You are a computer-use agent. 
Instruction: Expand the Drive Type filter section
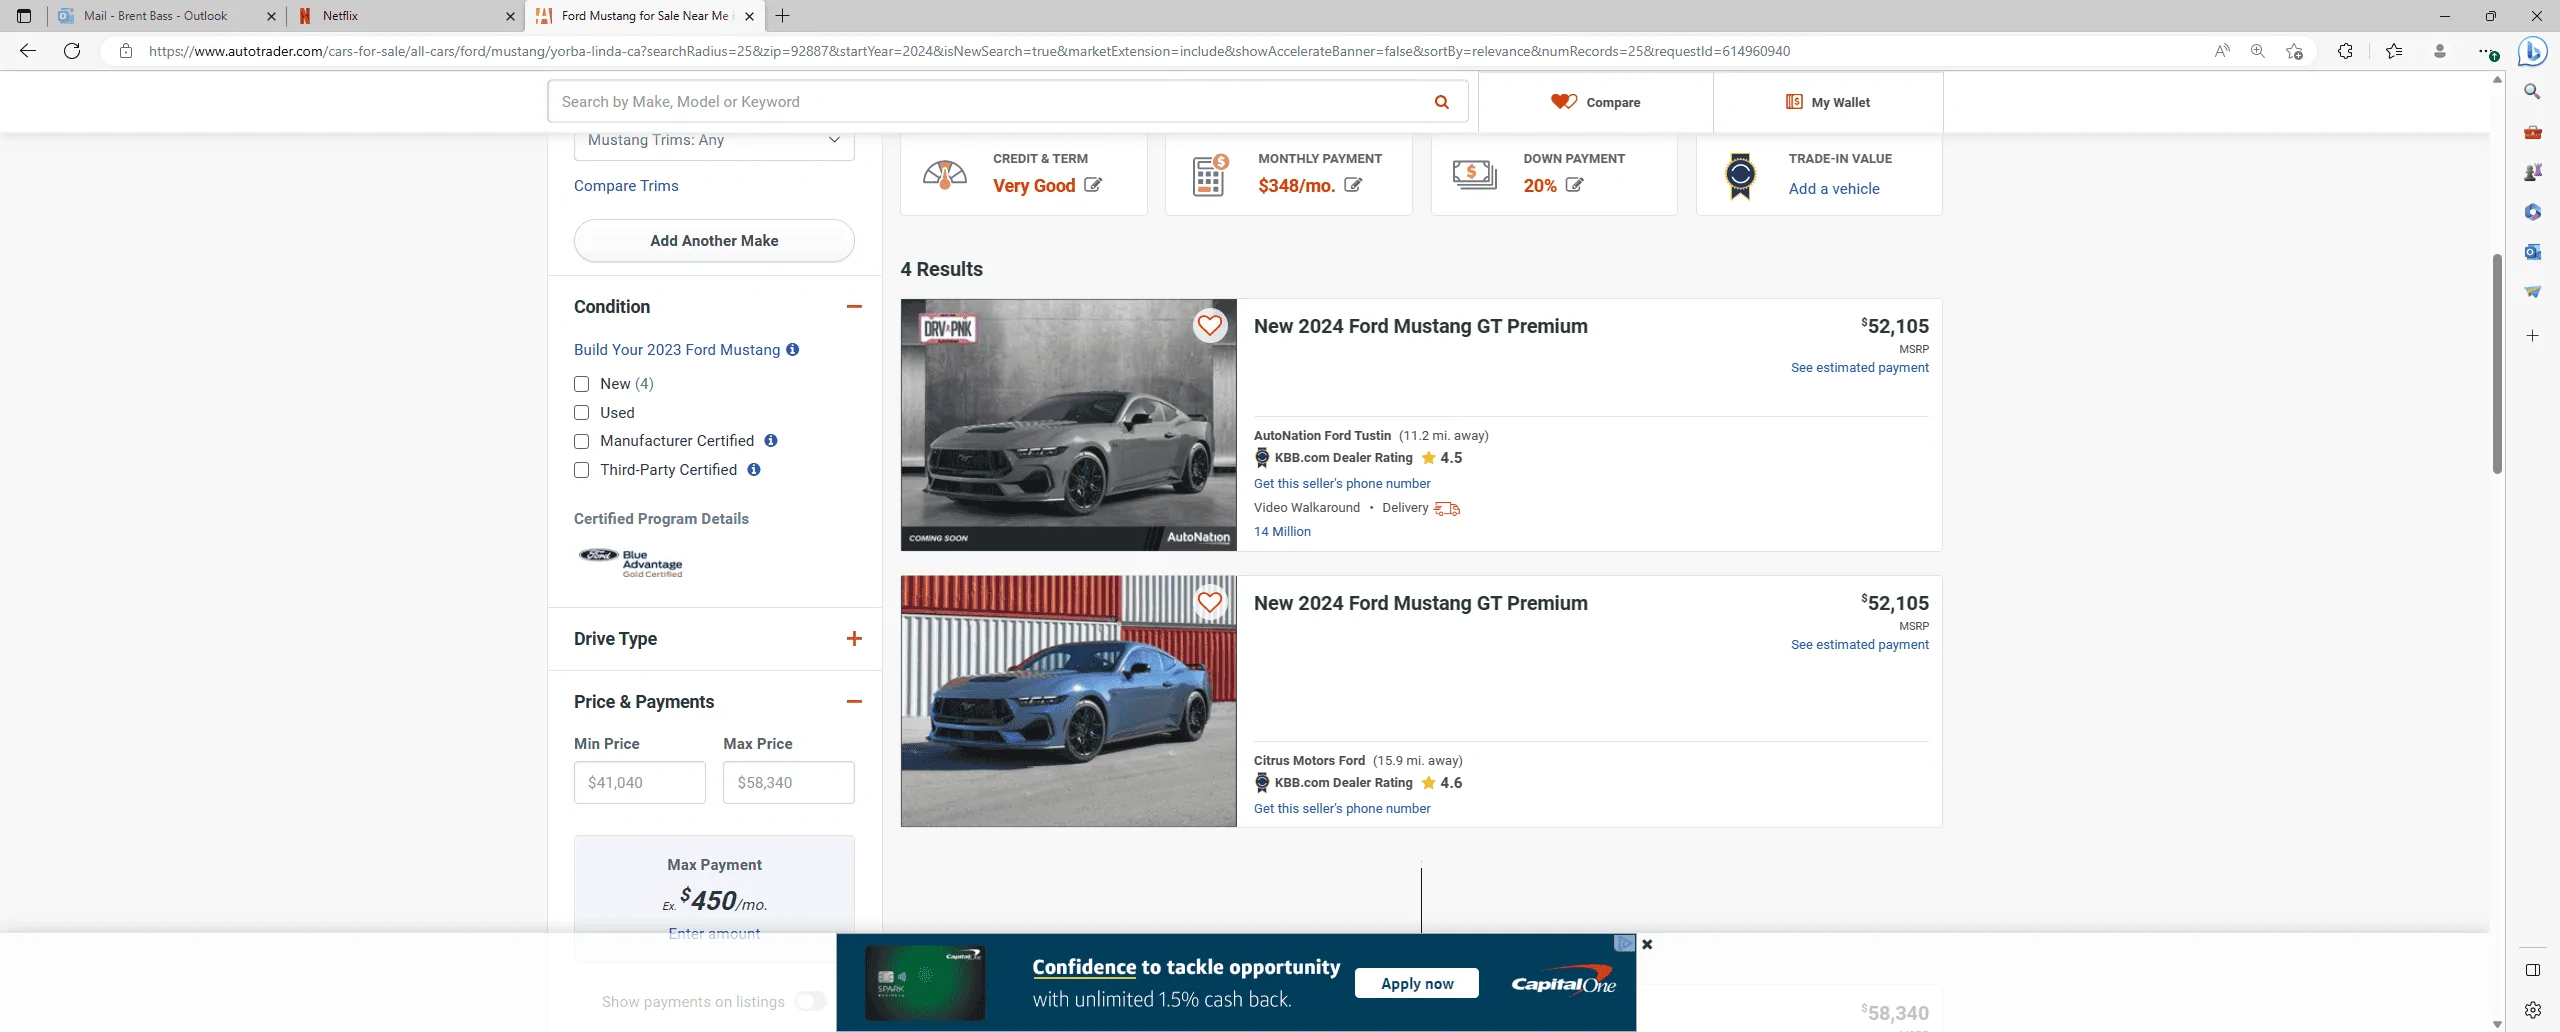(x=854, y=639)
